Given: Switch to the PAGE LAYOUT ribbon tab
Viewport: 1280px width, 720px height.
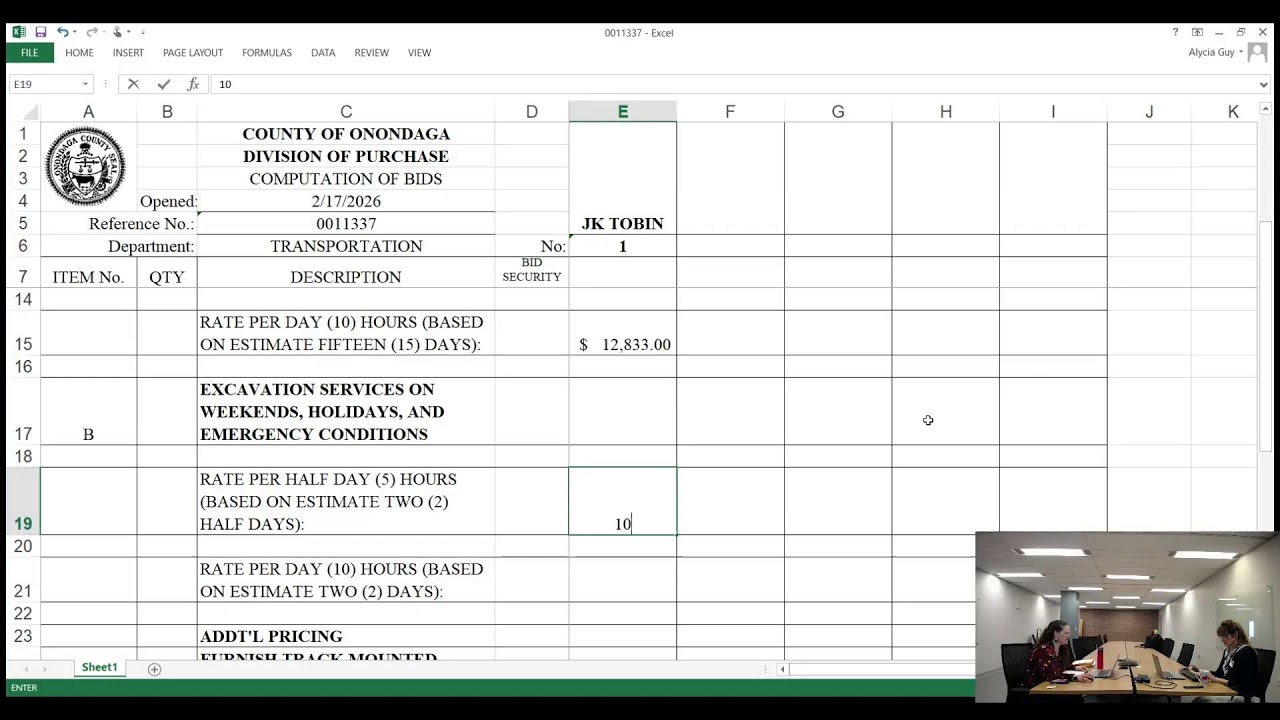Looking at the screenshot, I should (x=193, y=52).
